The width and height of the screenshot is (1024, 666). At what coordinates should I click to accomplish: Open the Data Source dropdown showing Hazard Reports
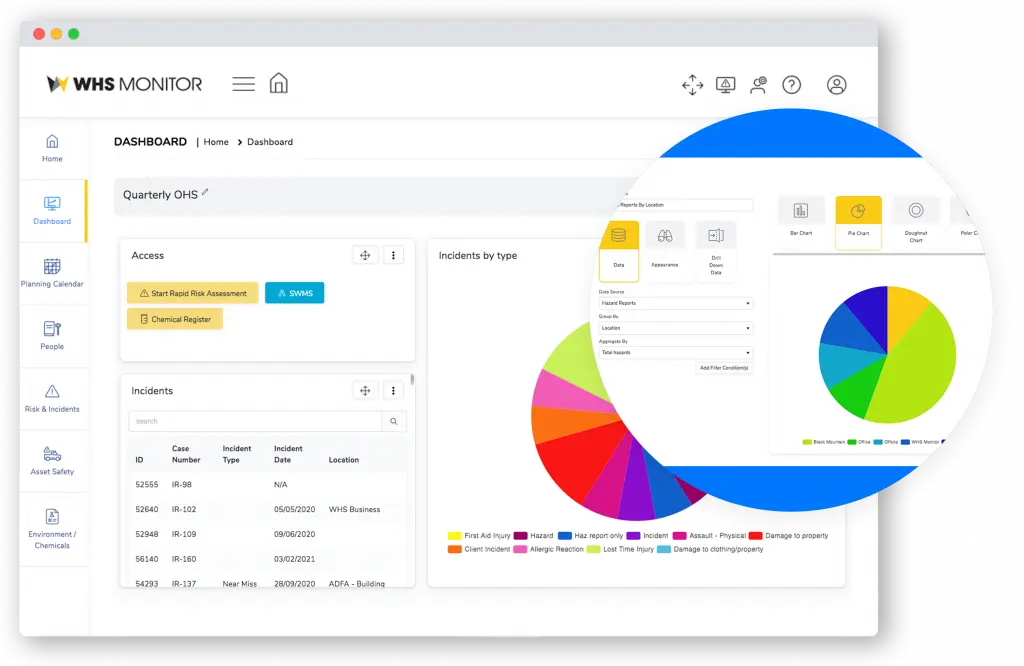[675, 303]
